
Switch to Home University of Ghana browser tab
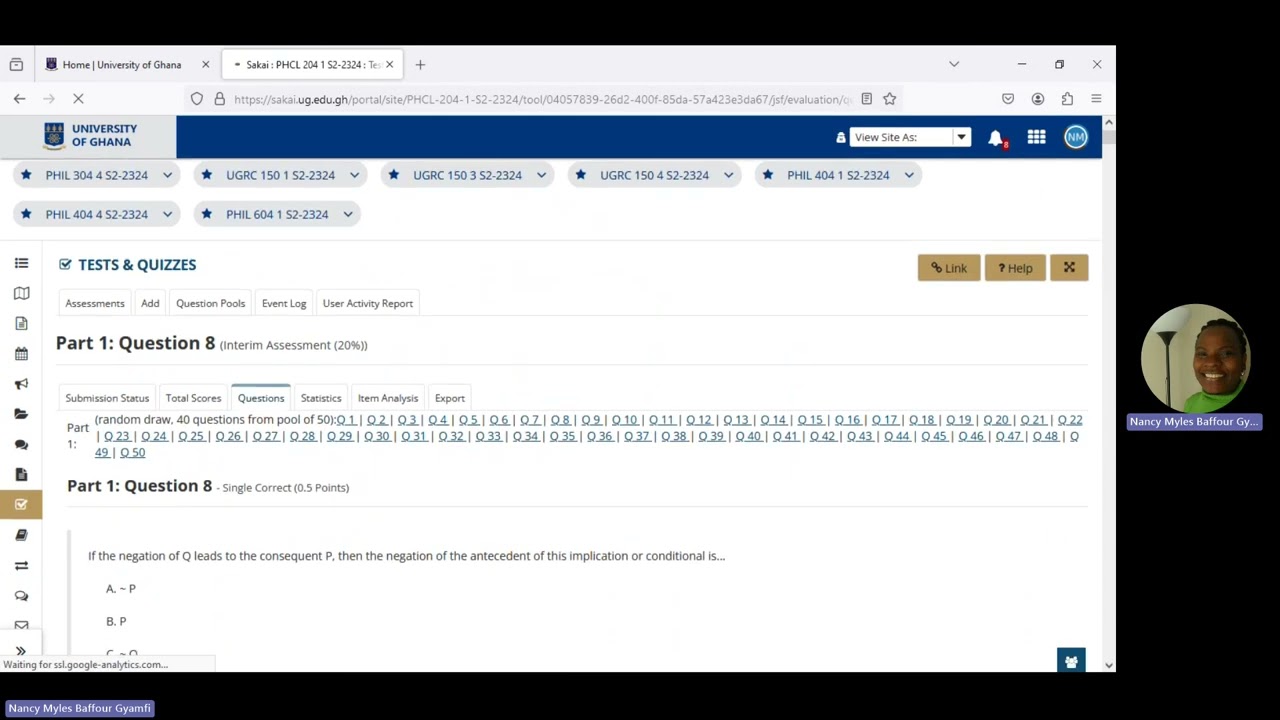[x=121, y=64]
